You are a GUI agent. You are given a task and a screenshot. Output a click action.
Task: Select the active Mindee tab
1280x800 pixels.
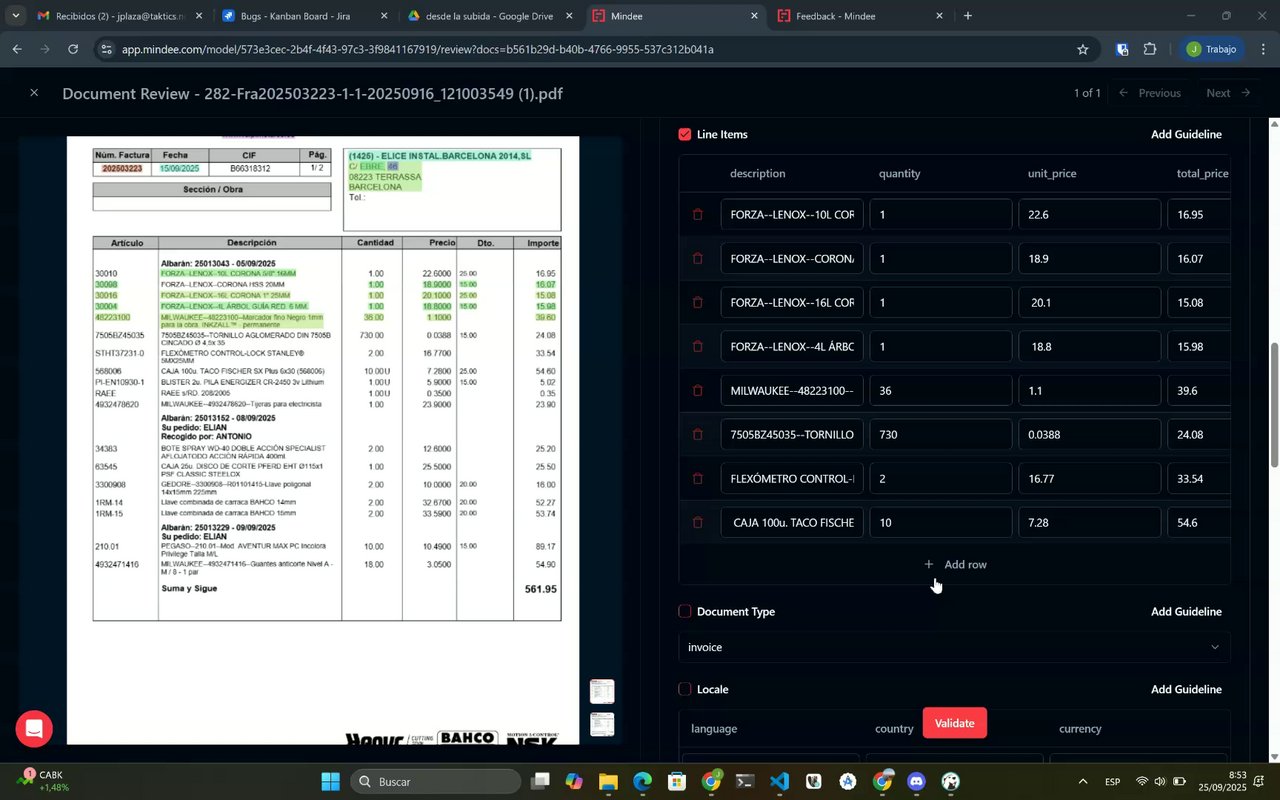point(676,16)
